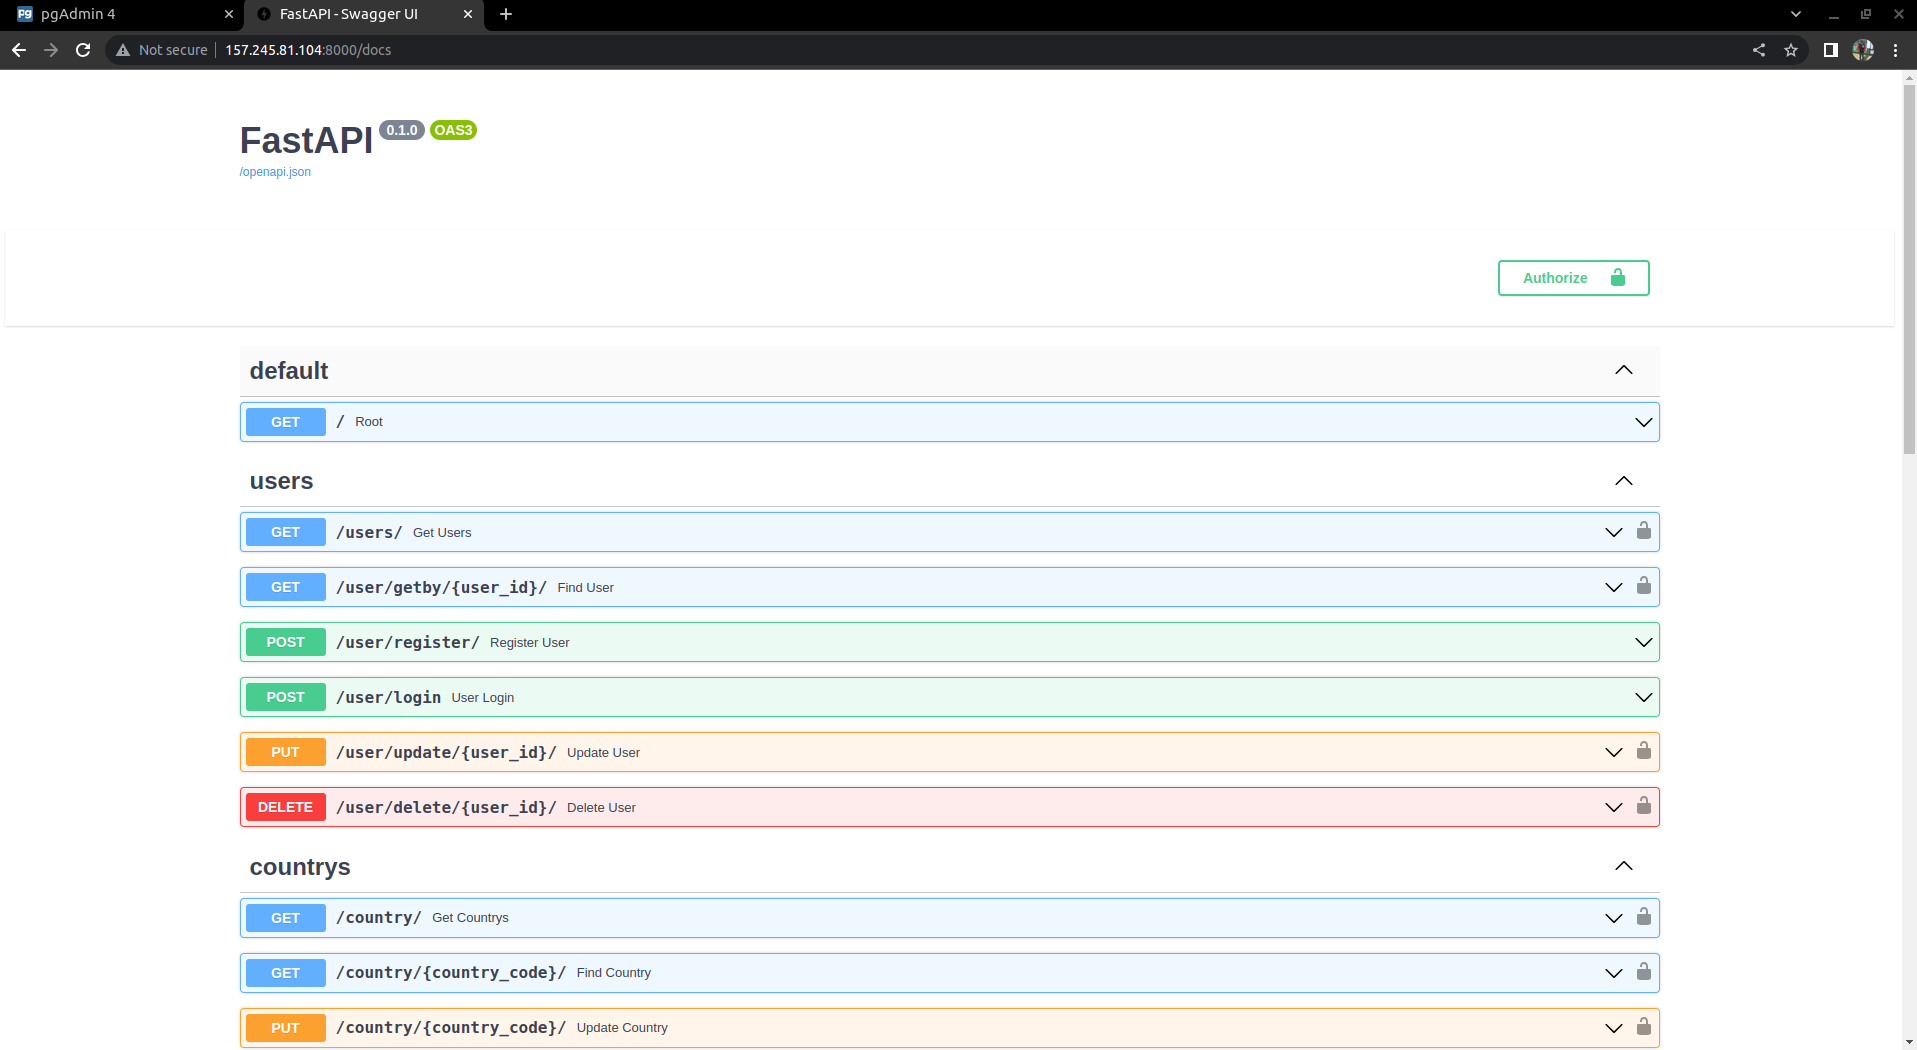The image size is (1917, 1050).
Task: Click the 0.1.0 version badge
Action: [402, 130]
